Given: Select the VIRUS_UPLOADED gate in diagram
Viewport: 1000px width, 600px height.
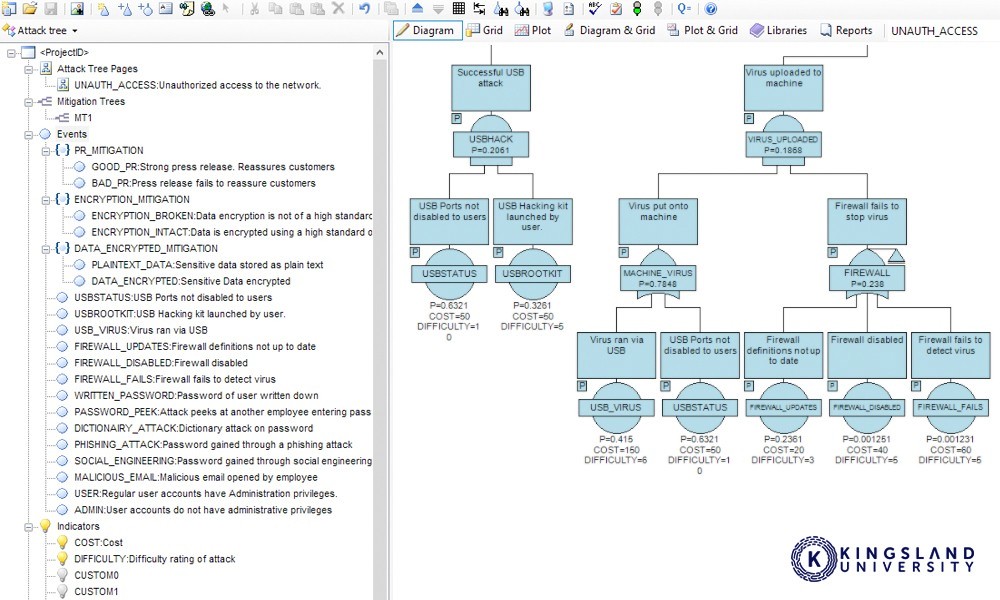Looking at the screenshot, I should 784,144.
